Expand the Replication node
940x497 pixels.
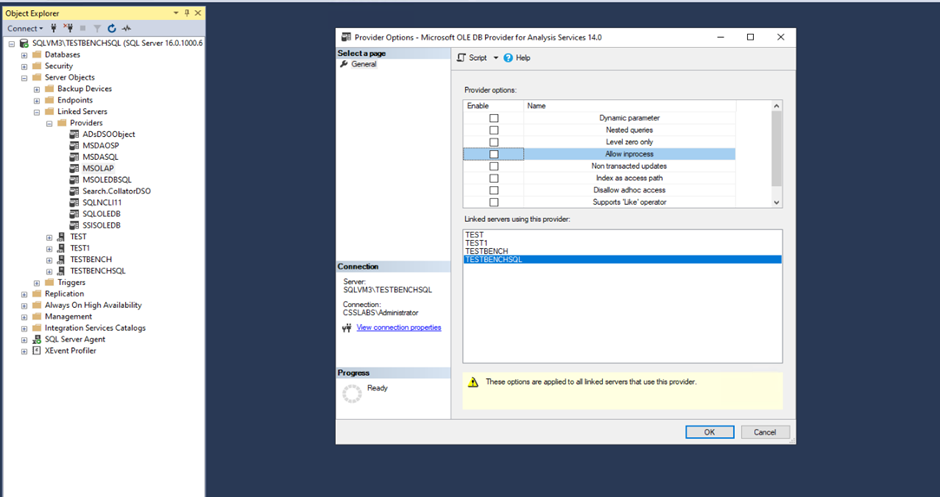(24, 294)
